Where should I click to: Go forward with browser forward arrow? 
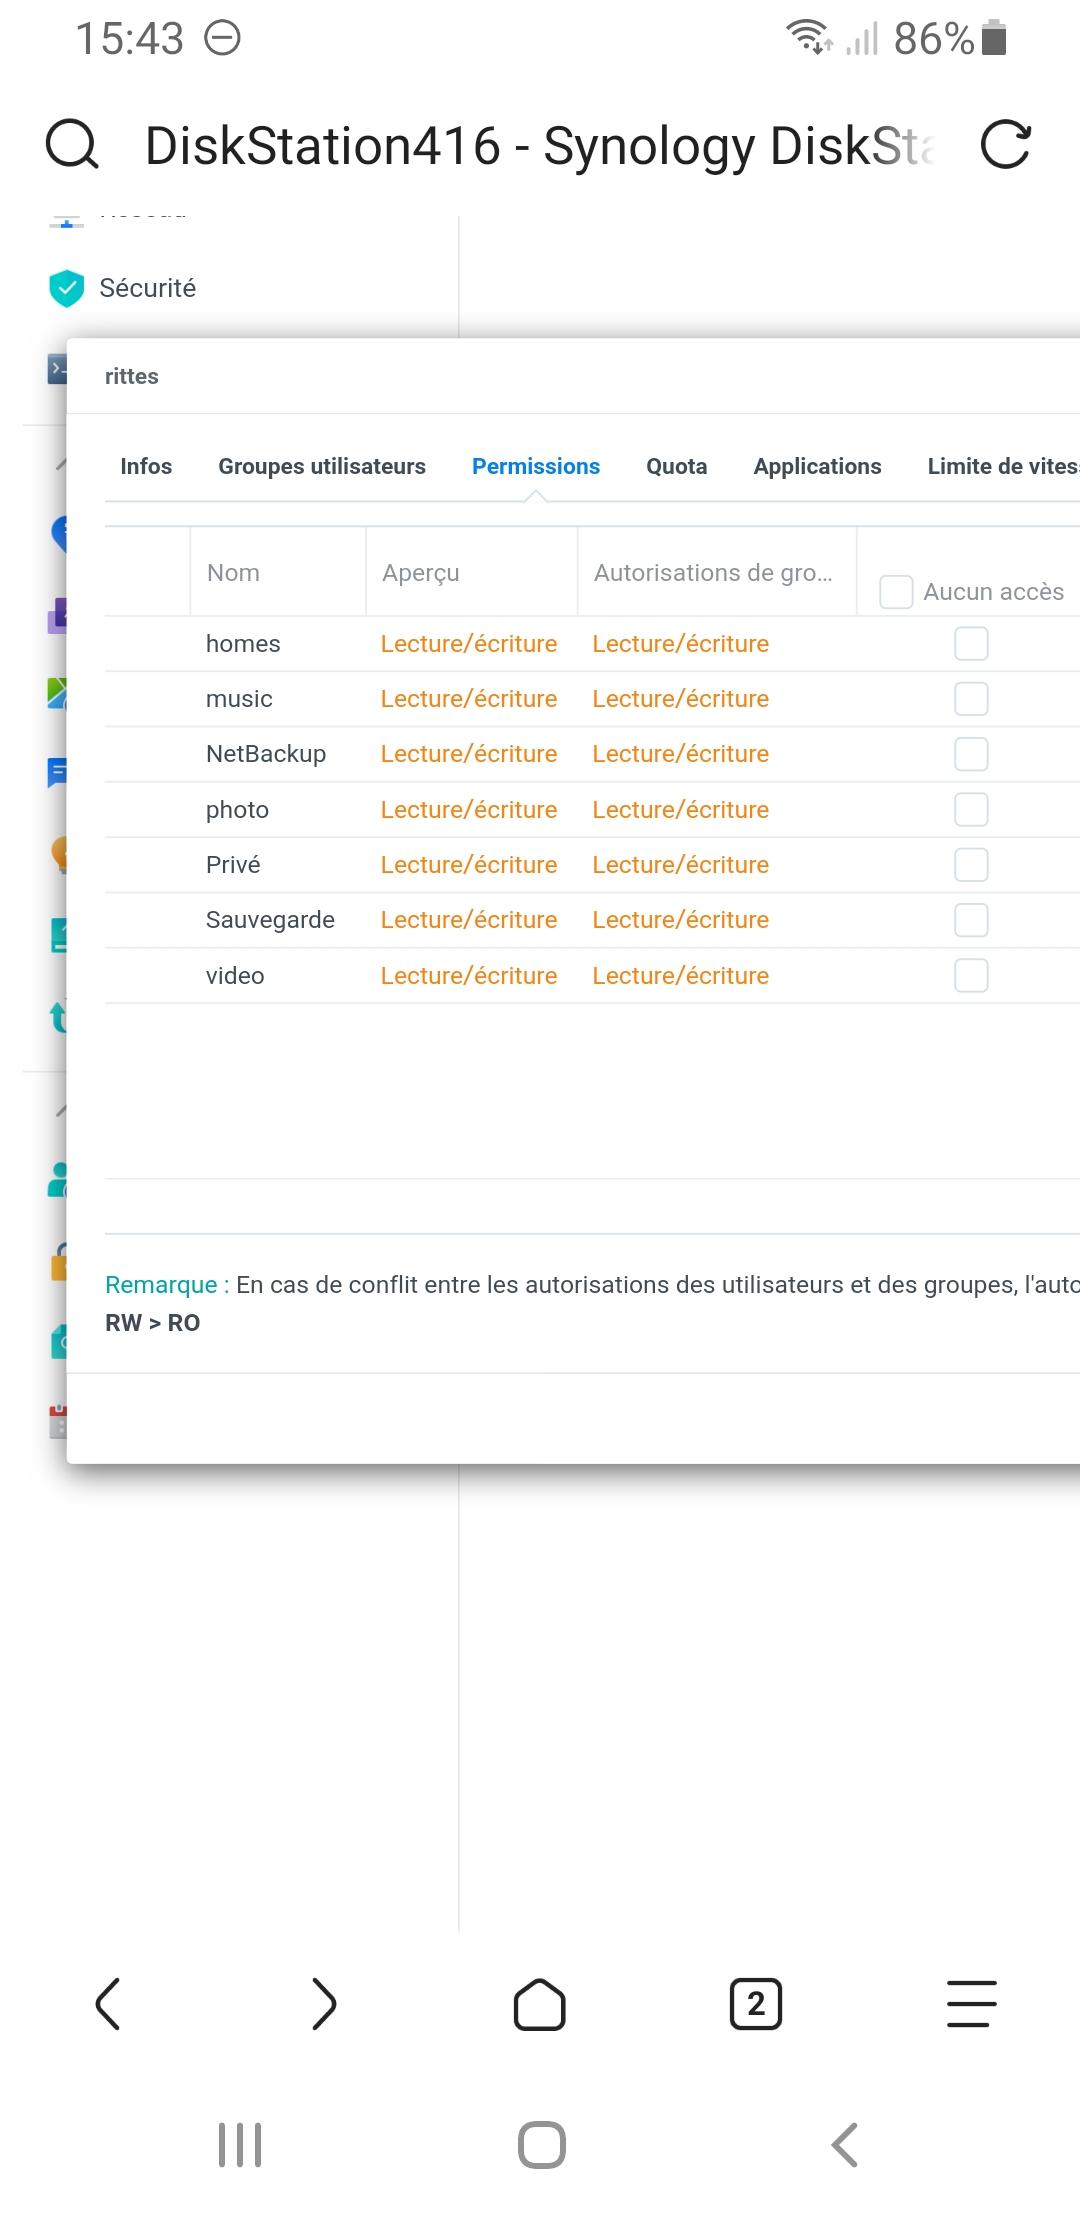pos(324,2004)
